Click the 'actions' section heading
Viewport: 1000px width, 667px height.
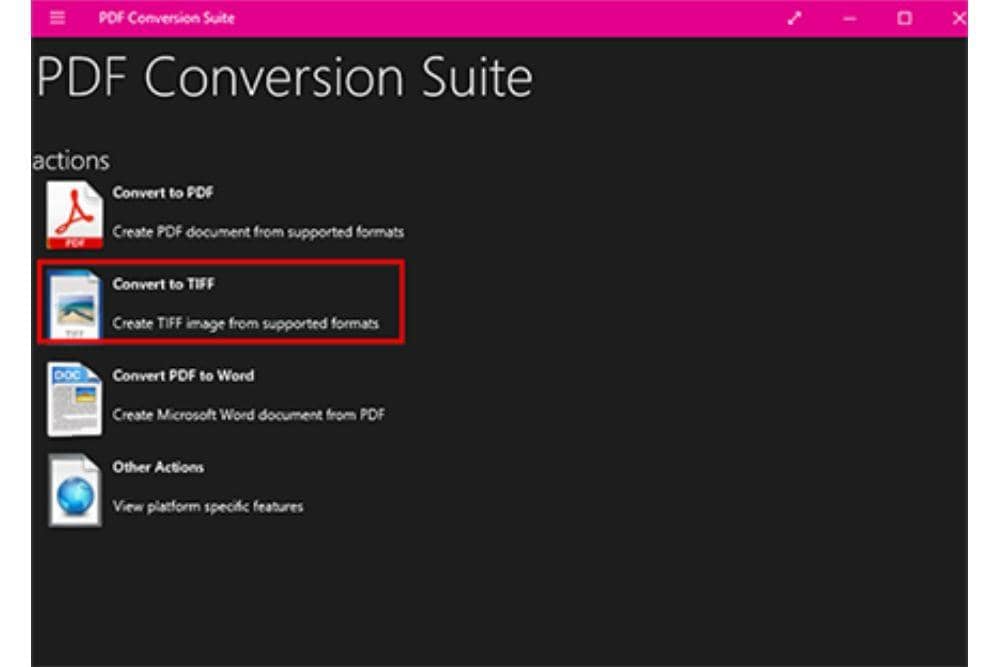pos(71,160)
